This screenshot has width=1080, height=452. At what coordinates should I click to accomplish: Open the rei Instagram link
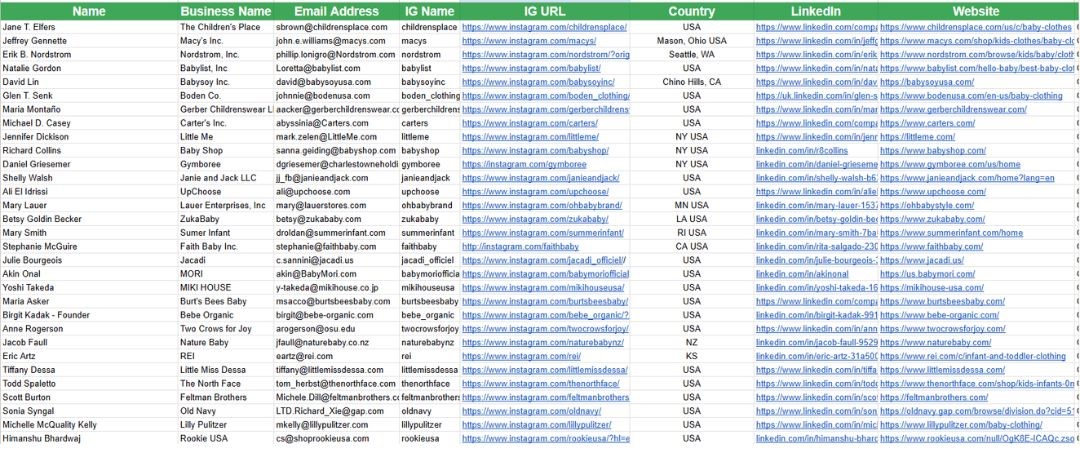click(x=521, y=356)
